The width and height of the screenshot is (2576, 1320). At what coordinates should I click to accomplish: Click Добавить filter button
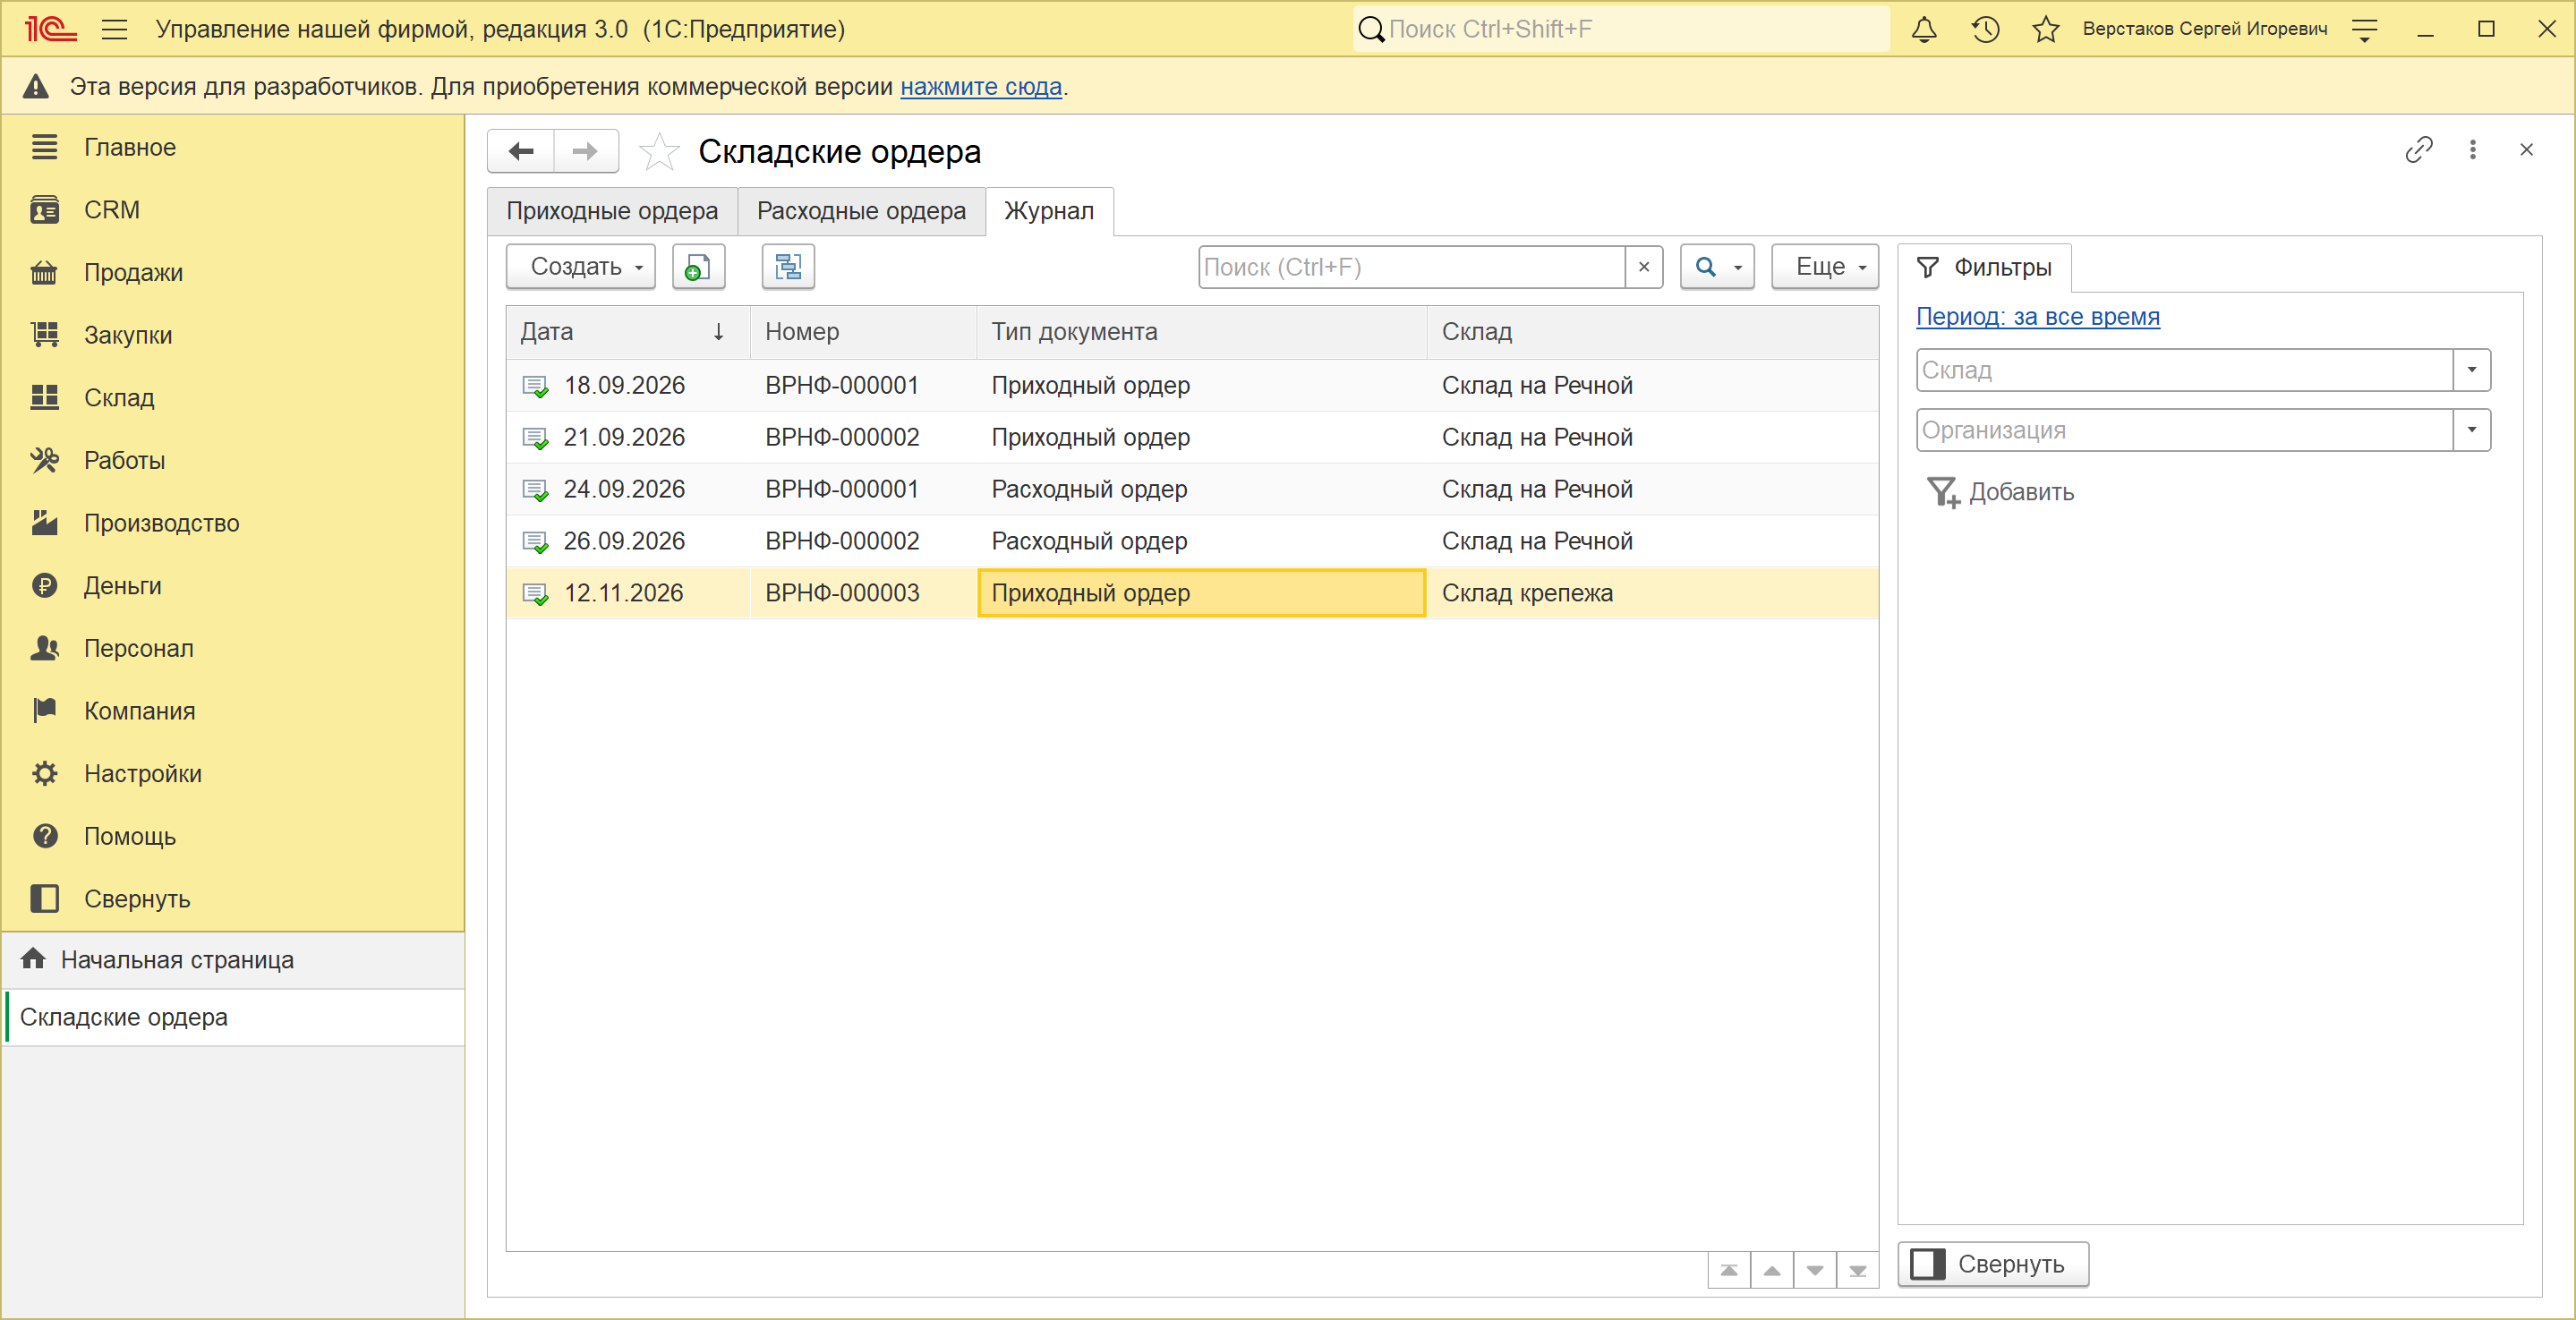point(2000,492)
